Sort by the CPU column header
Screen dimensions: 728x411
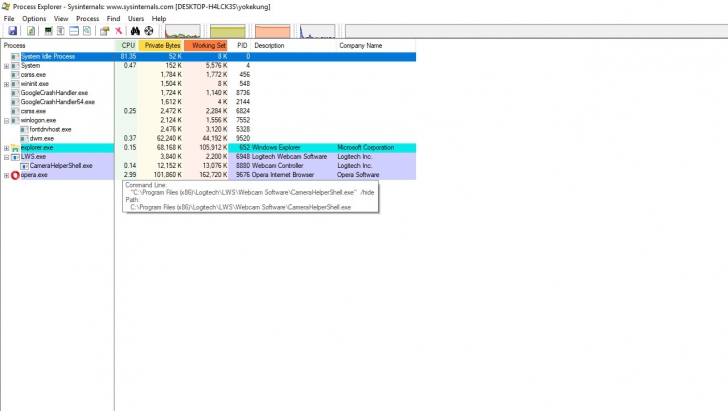click(126, 46)
